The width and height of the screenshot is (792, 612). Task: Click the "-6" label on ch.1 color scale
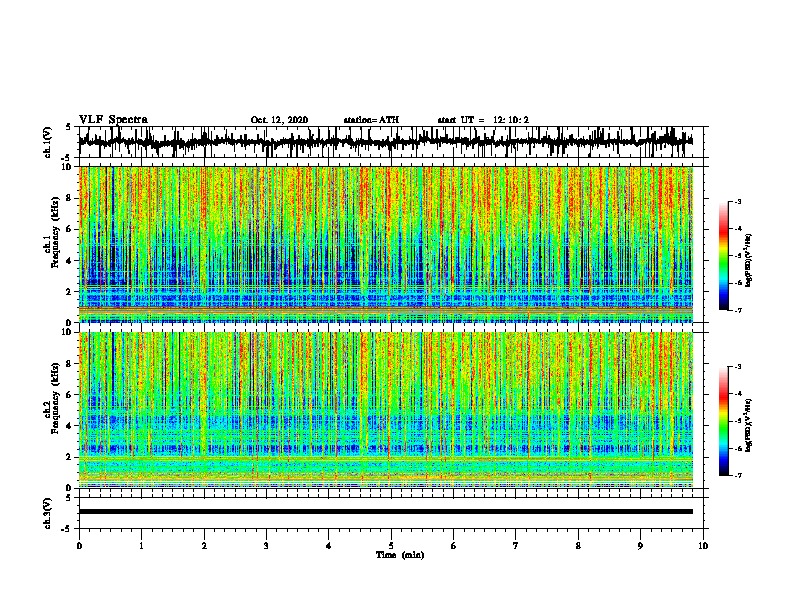pos(737,283)
